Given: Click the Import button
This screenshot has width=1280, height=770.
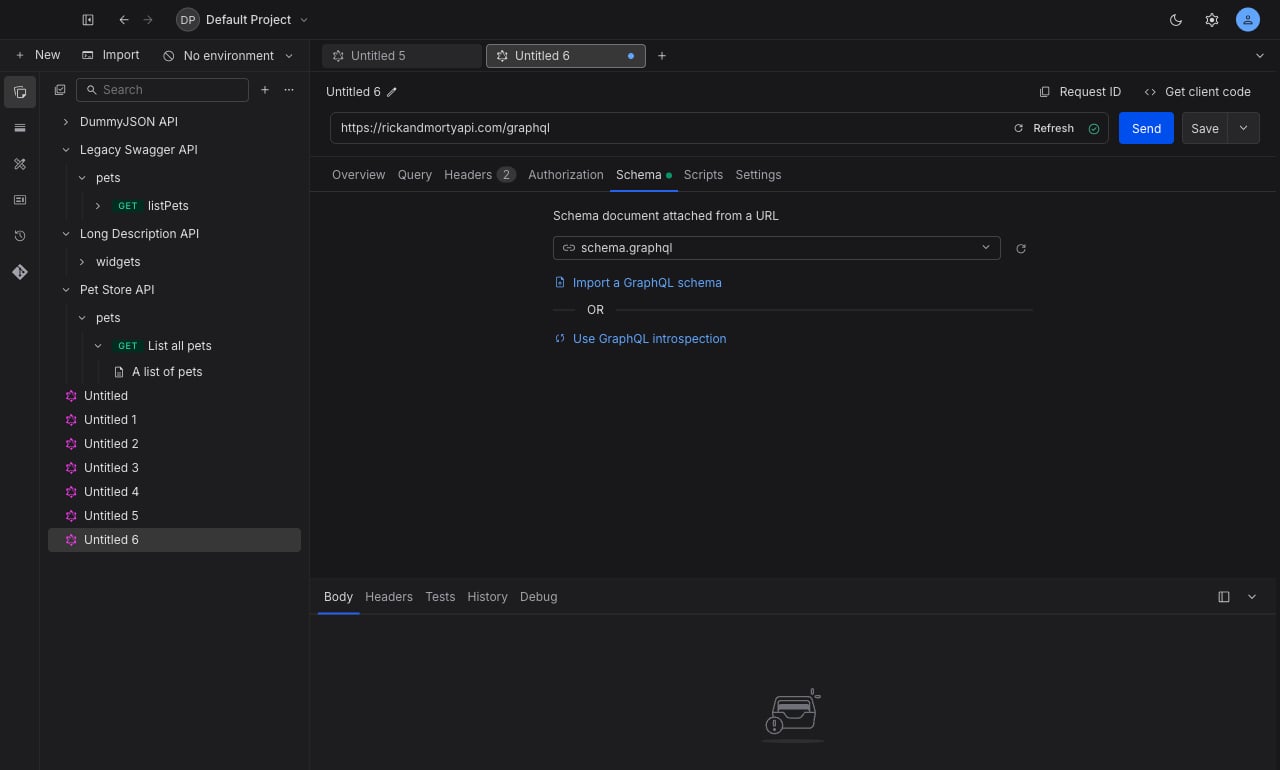Looking at the screenshot, I should pos(111,55).
